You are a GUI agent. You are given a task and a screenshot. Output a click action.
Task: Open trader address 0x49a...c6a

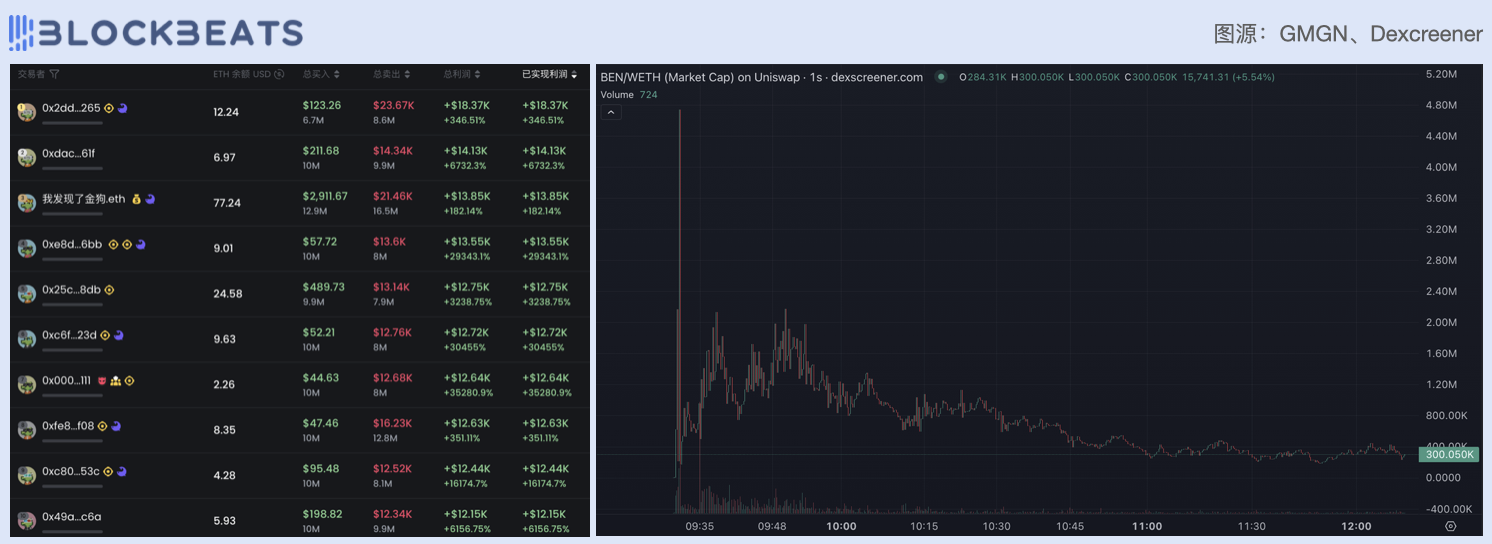pos(72,517)
